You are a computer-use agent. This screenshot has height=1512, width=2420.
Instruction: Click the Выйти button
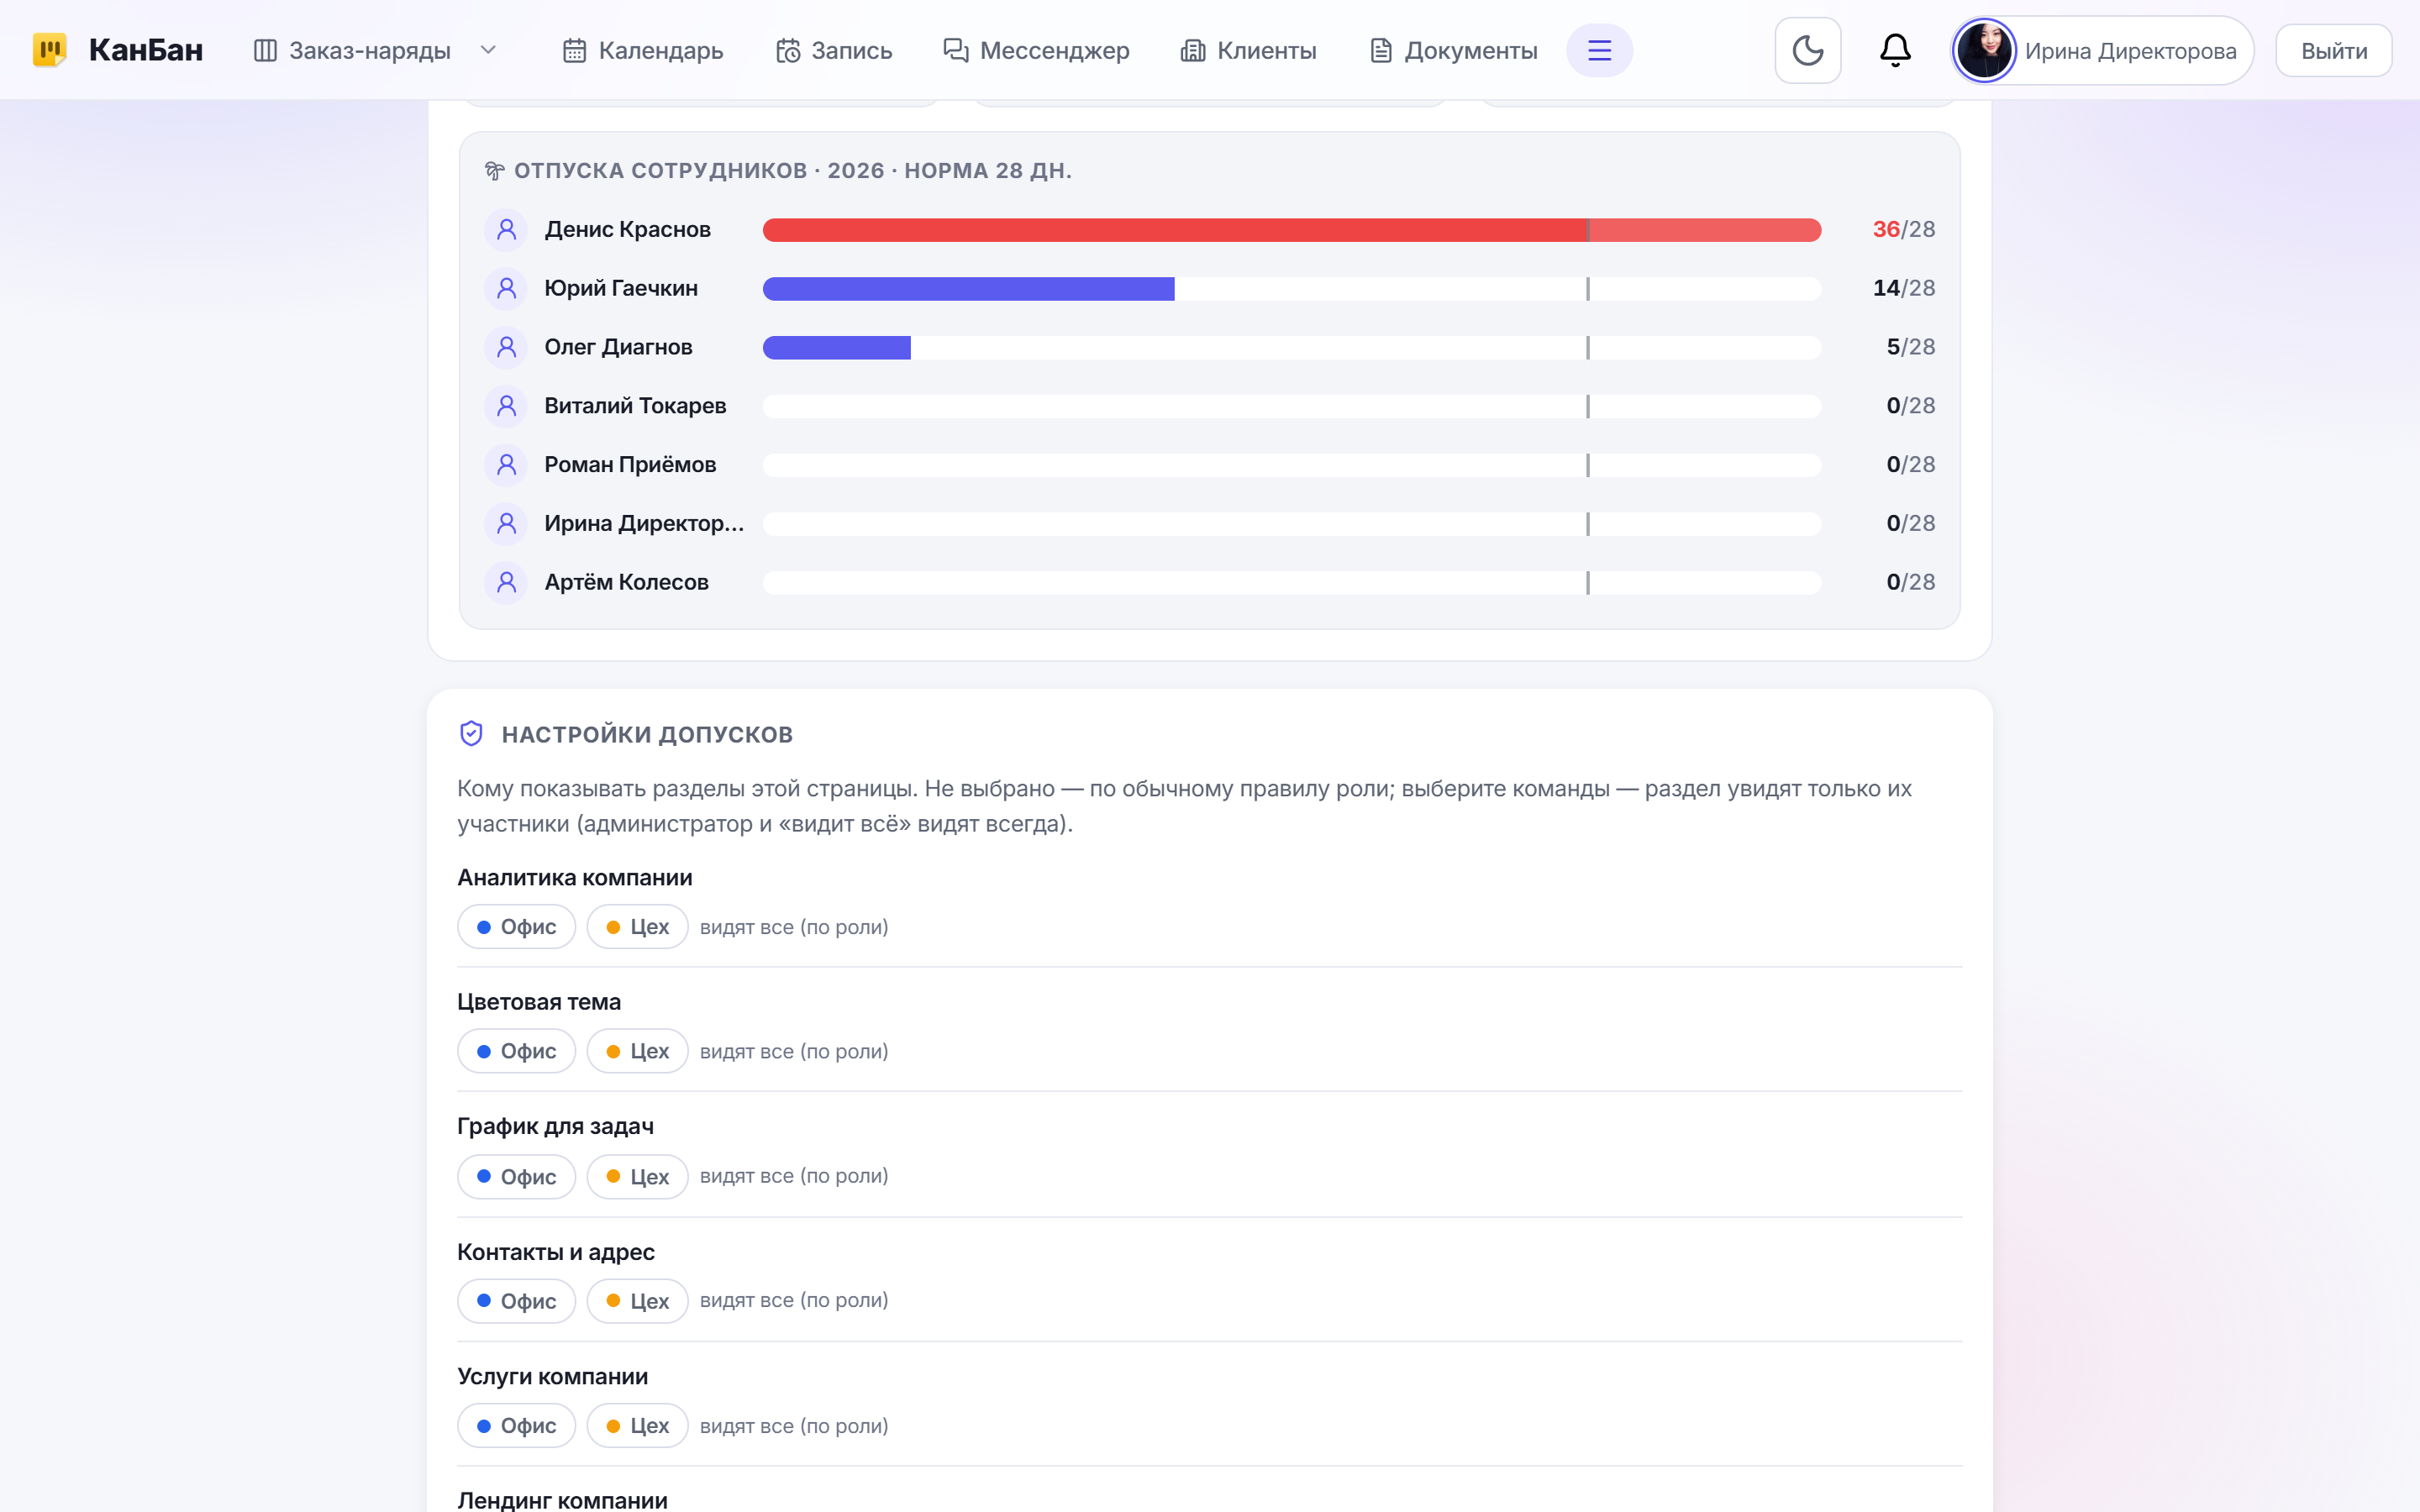[2333, 50]
